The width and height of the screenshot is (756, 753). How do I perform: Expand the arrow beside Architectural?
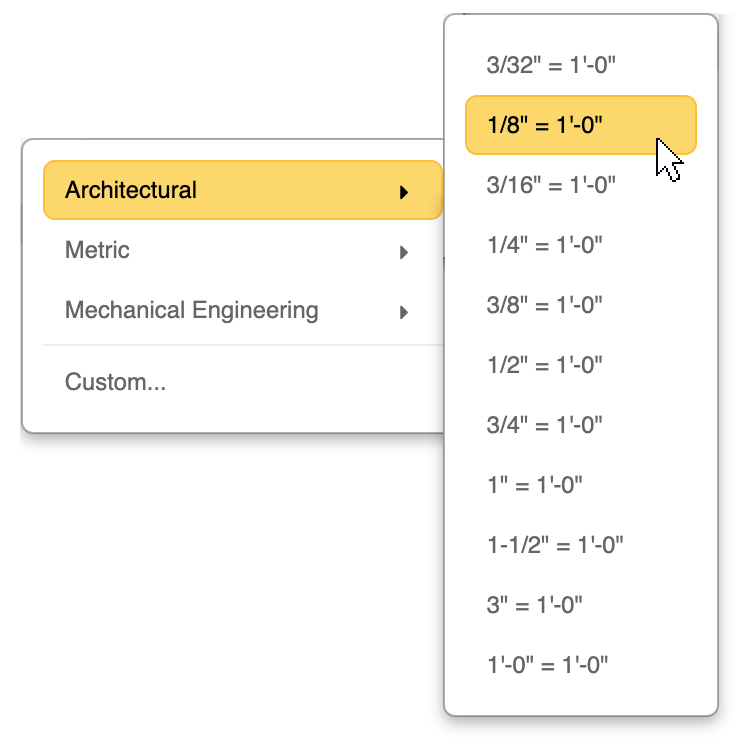(x=404, y=192)
